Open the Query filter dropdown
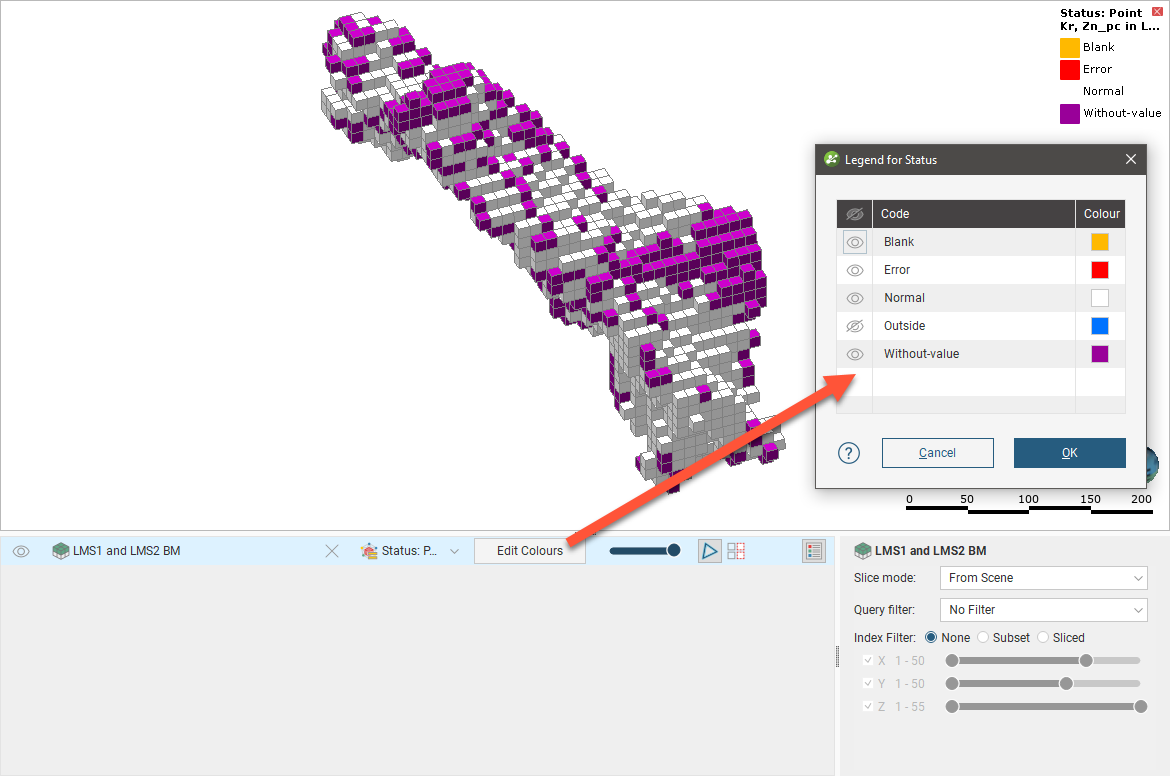1170x776 pixels. 1043,610
